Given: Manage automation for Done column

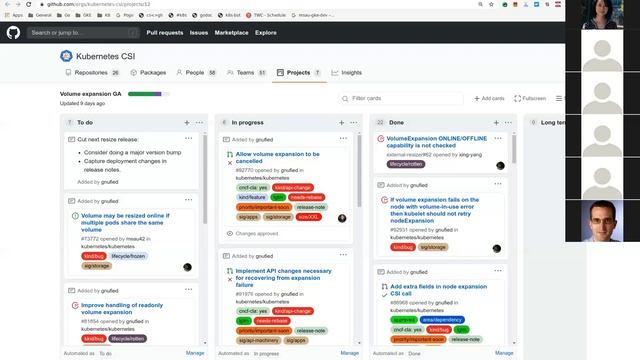Looking at the screenshot, I should (504, 353).
